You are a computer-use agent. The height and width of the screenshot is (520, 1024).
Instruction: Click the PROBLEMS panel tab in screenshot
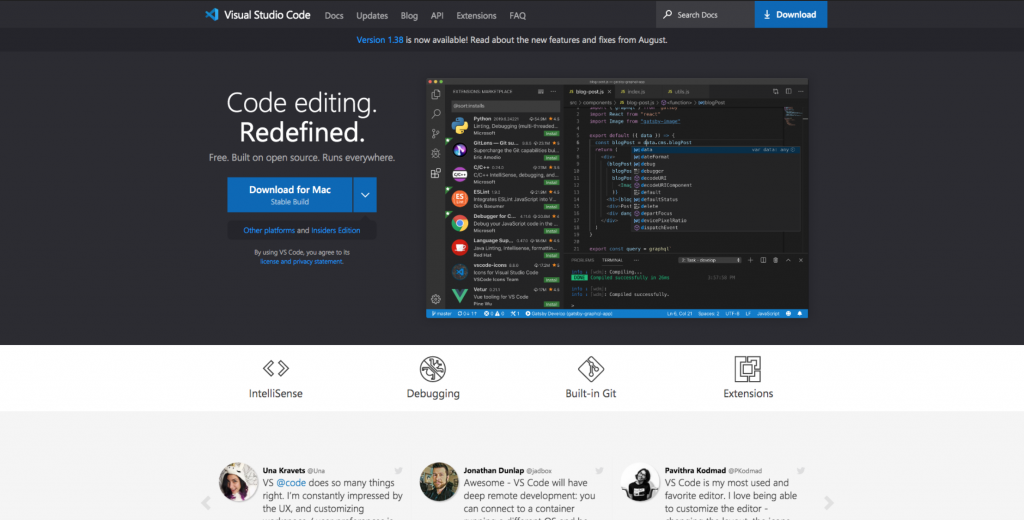[x=583, y=260]
